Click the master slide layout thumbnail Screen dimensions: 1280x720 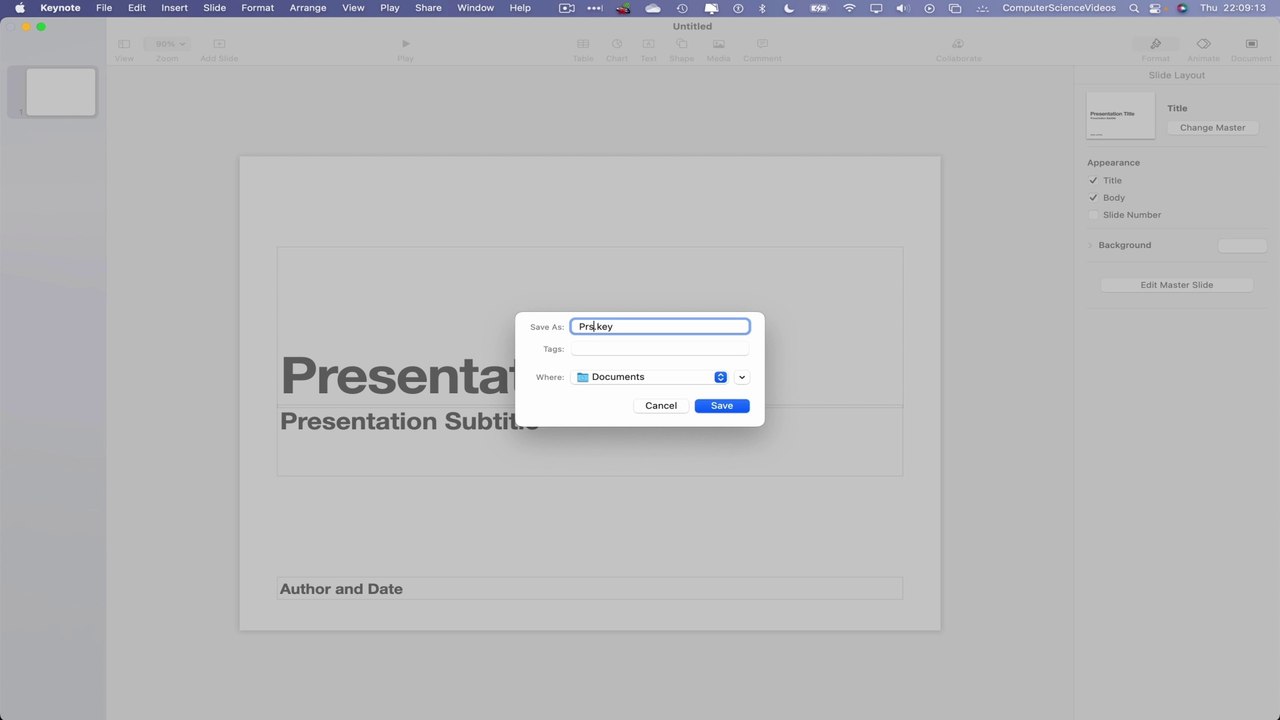tap(1120, 116)
